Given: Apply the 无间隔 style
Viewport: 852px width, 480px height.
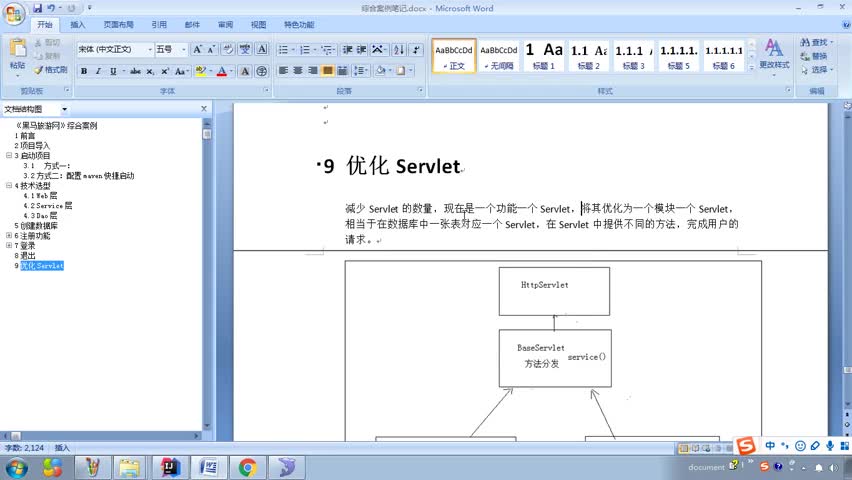Looking at the screenshot, I should 499,55.
